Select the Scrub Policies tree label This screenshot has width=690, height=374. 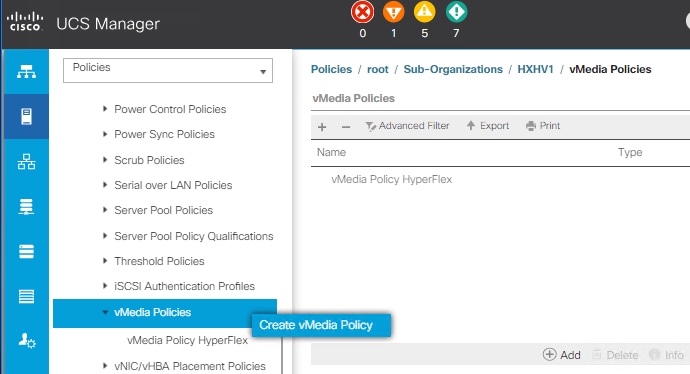point(149,160)
